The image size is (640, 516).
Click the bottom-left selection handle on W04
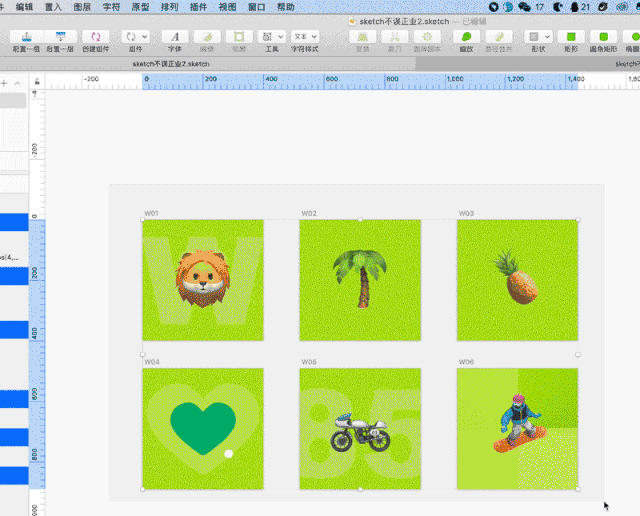tap(142, 489)
